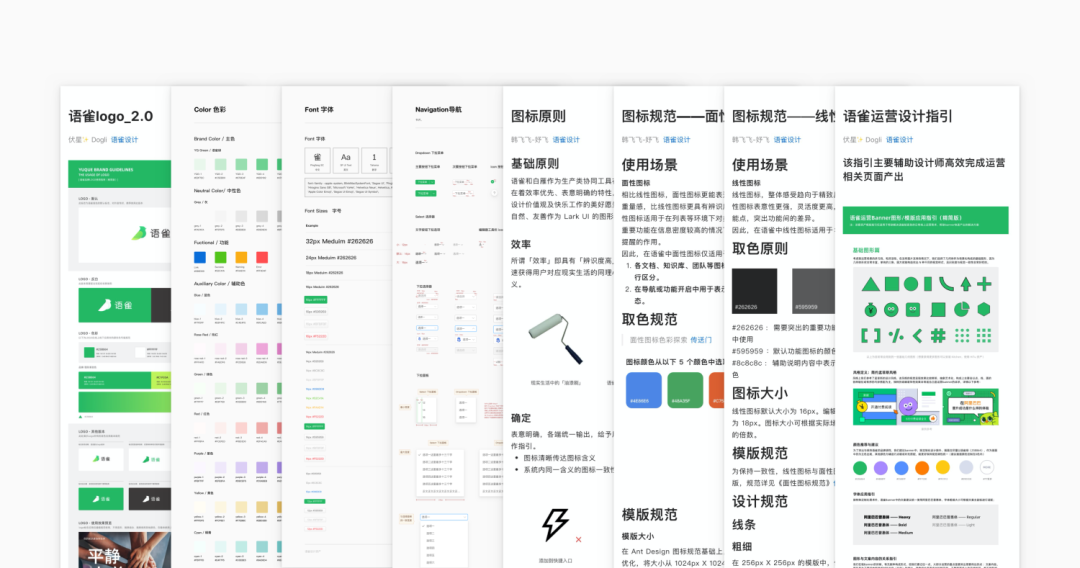The image size is (1080, 568).
Task: Click the green hash symbol icon
Action: 938,336
